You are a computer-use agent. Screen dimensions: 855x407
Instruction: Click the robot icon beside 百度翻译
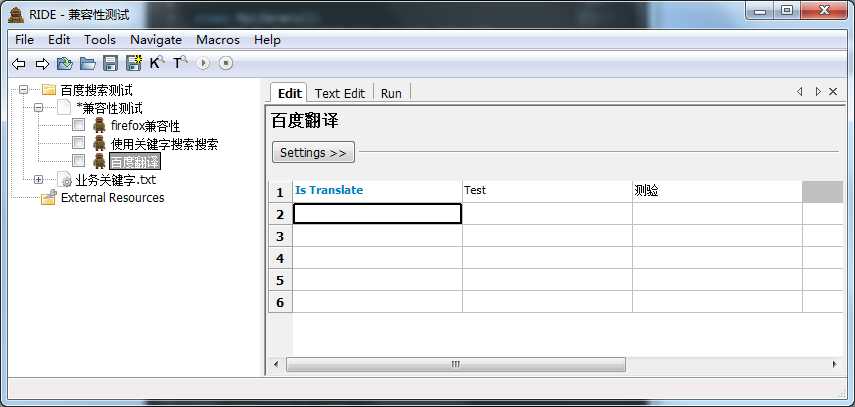tap(99, 161)
